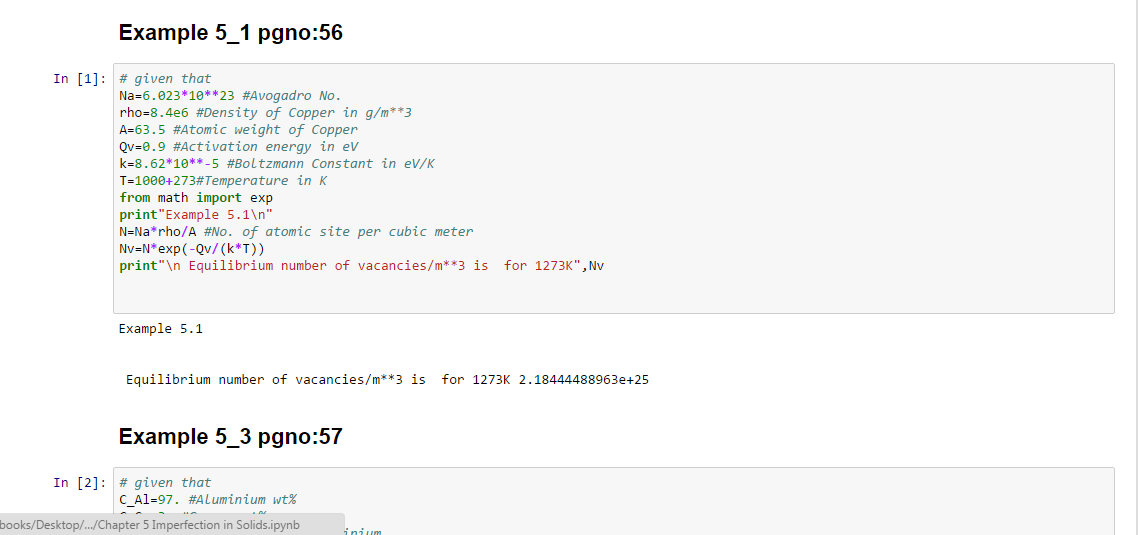Viewport: 1138px width, 535px height.
Task: Click the 'Example 5_1 pgno:56' heading
Action: pyautogui.click(x=230, y=33)
